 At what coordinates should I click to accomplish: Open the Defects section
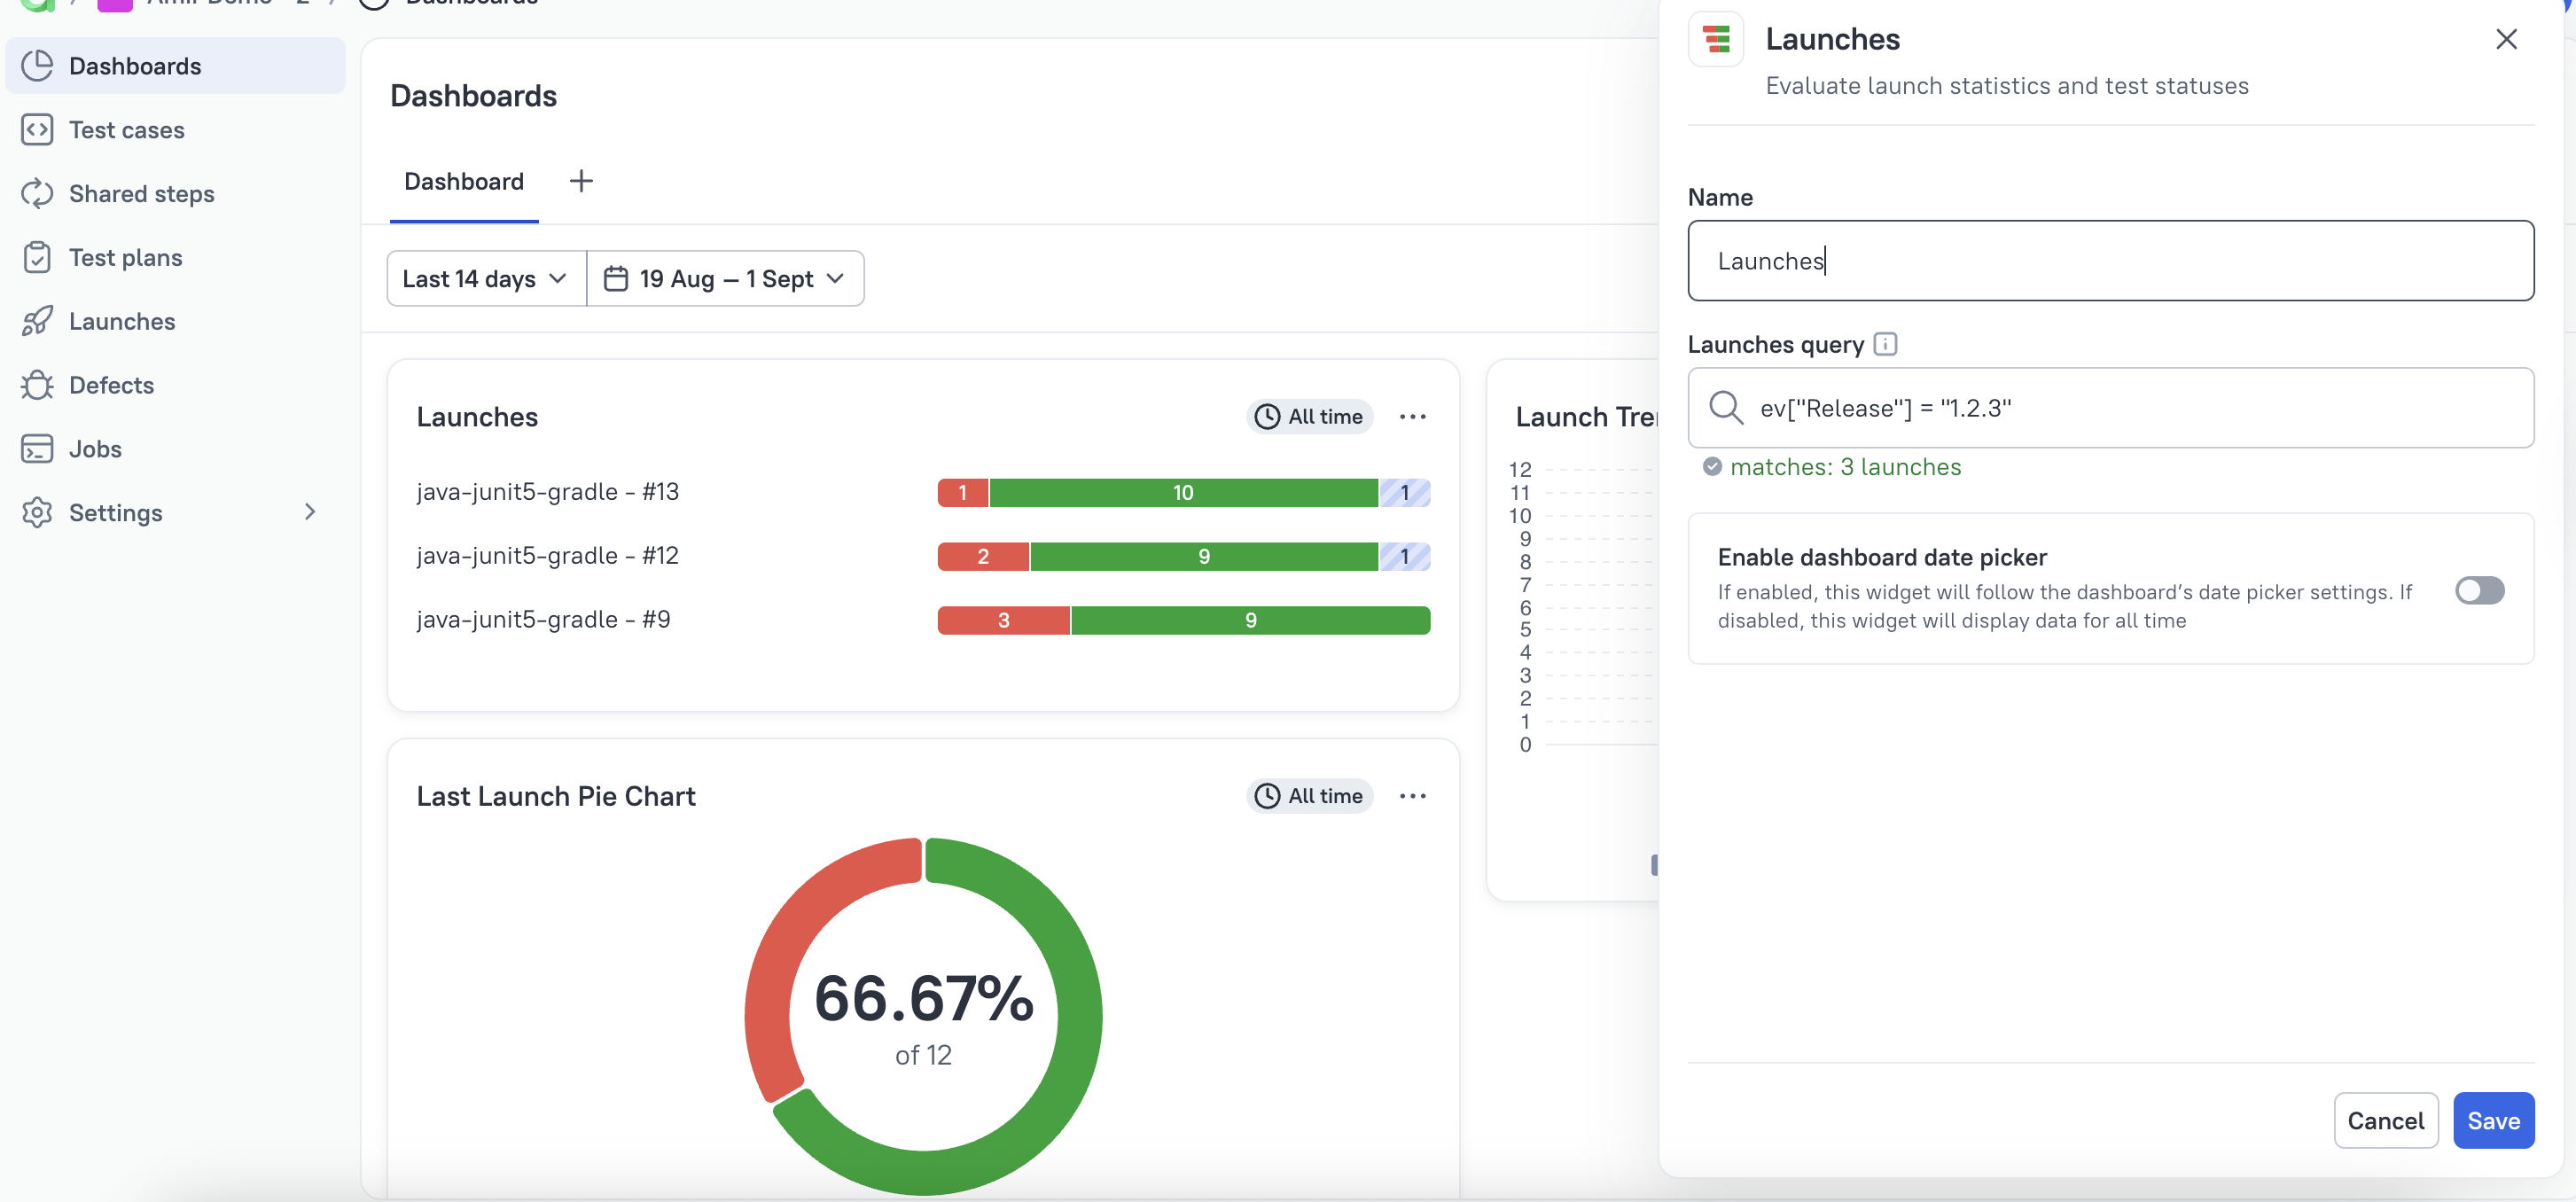(111, 385)
